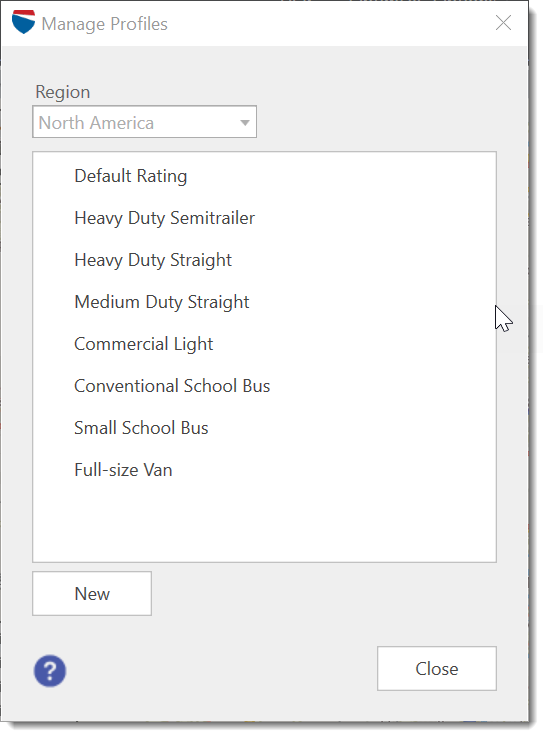Select Heavy Duty Semitrailer profile
Viewport: 544px width, 737px height.
point(165,218)
